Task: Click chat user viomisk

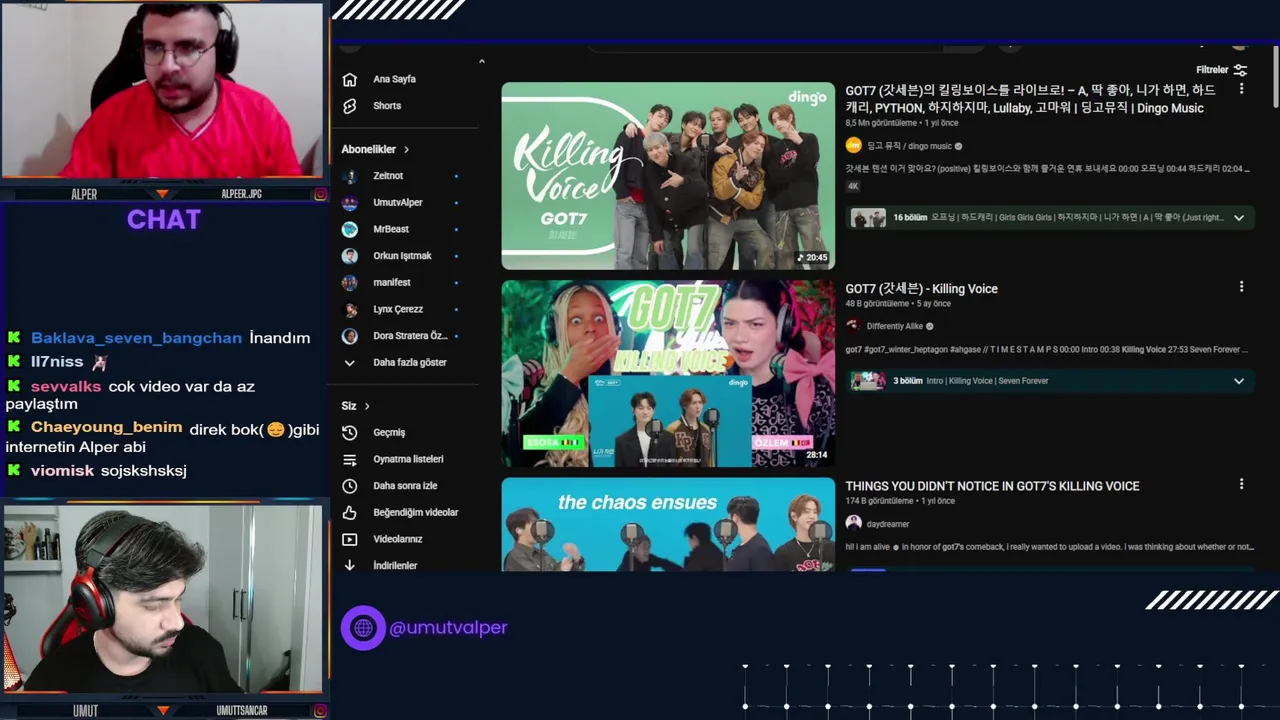Action: point(62,471)
